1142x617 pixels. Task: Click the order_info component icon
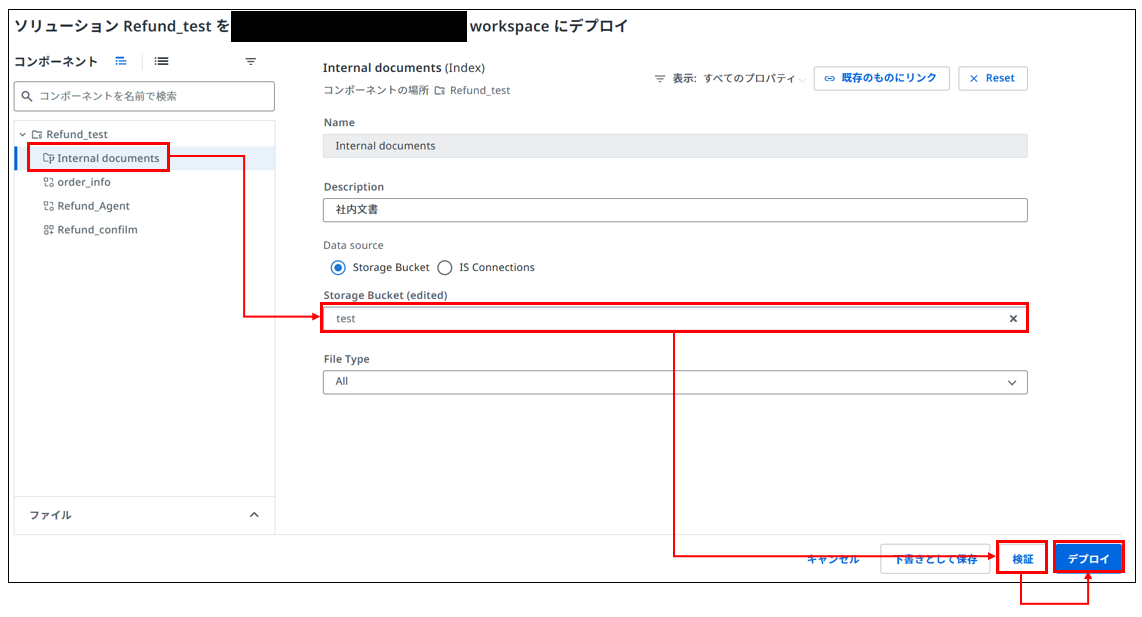pos(49,182)
